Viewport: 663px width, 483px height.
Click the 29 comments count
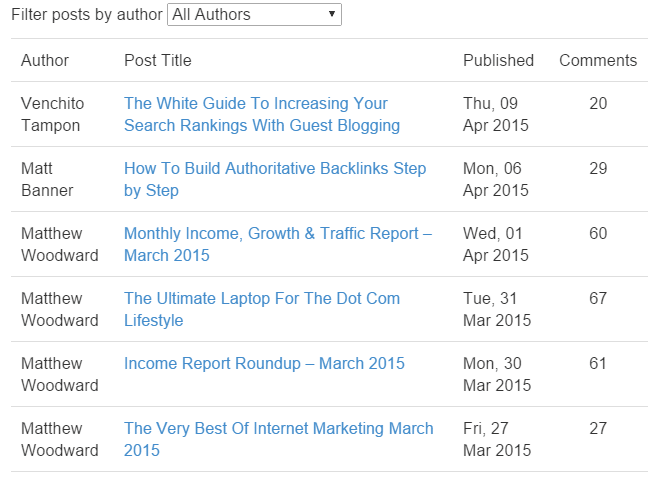pos(598,168)
